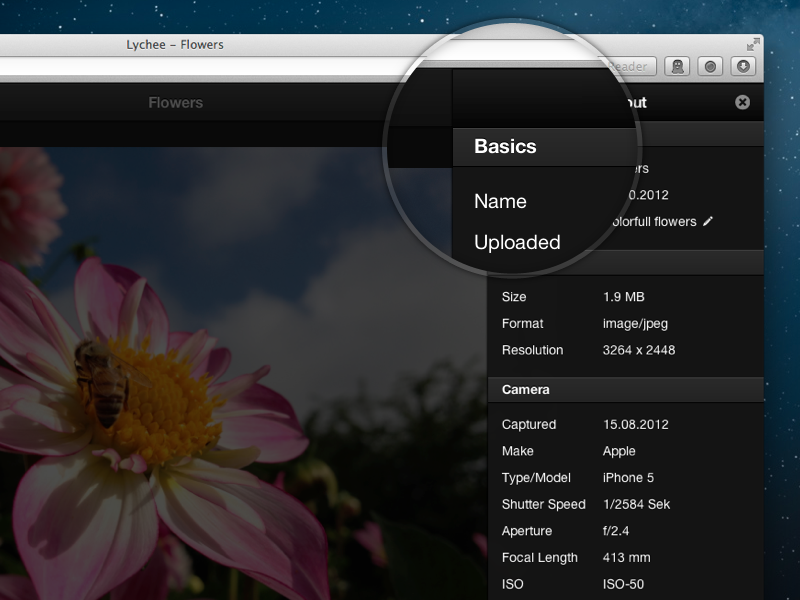Screen dimensions: 800x600
Task: Click the pencil icon to edit description
Action: (708, 221)
